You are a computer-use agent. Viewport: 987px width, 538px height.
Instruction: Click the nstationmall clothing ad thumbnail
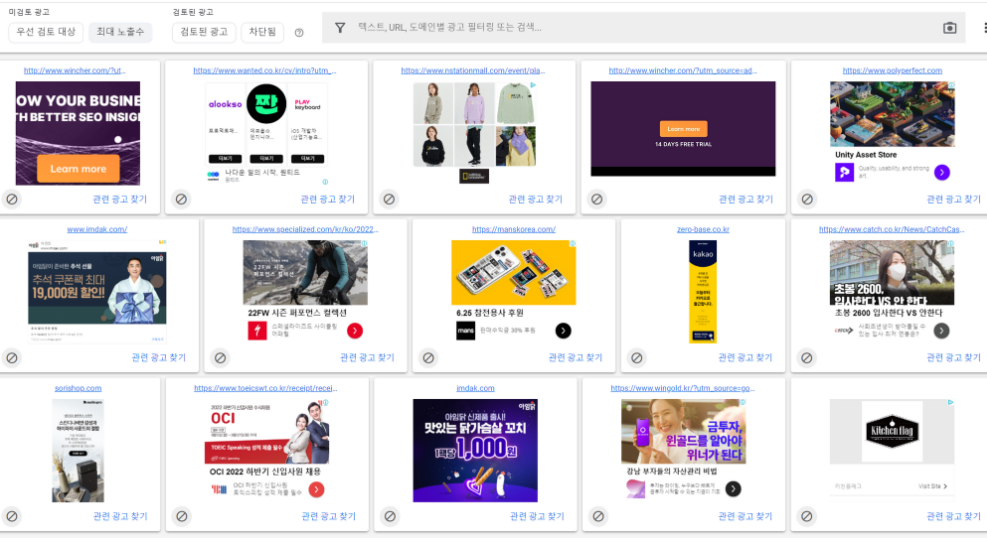475,133
